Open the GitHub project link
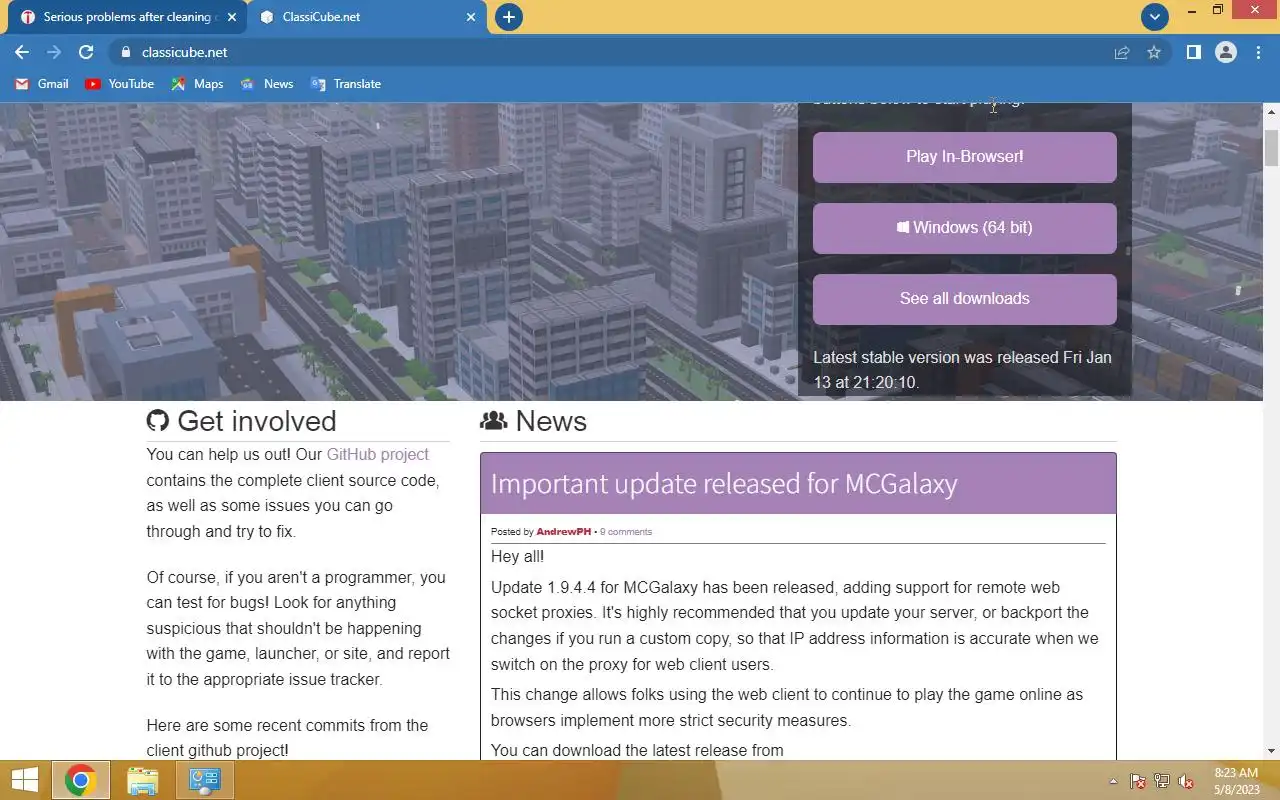 (x=377, y=454)
